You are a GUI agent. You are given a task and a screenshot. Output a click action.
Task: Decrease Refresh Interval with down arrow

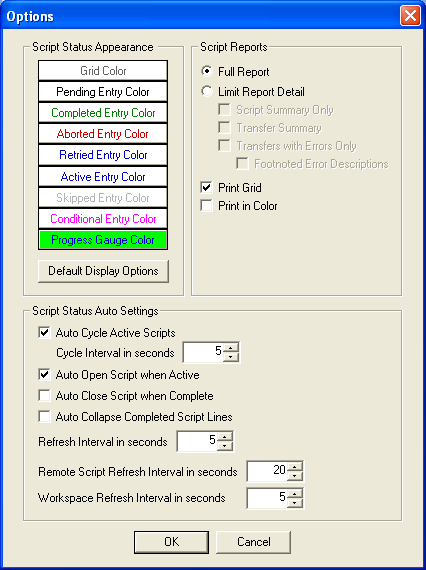pos(225,446)
